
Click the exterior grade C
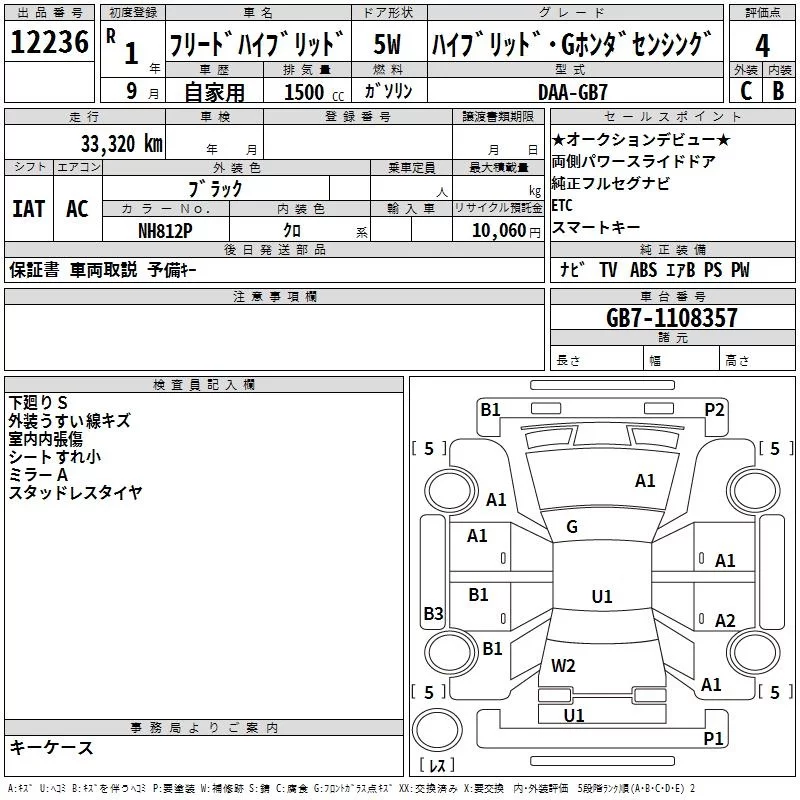click(745, 90)
